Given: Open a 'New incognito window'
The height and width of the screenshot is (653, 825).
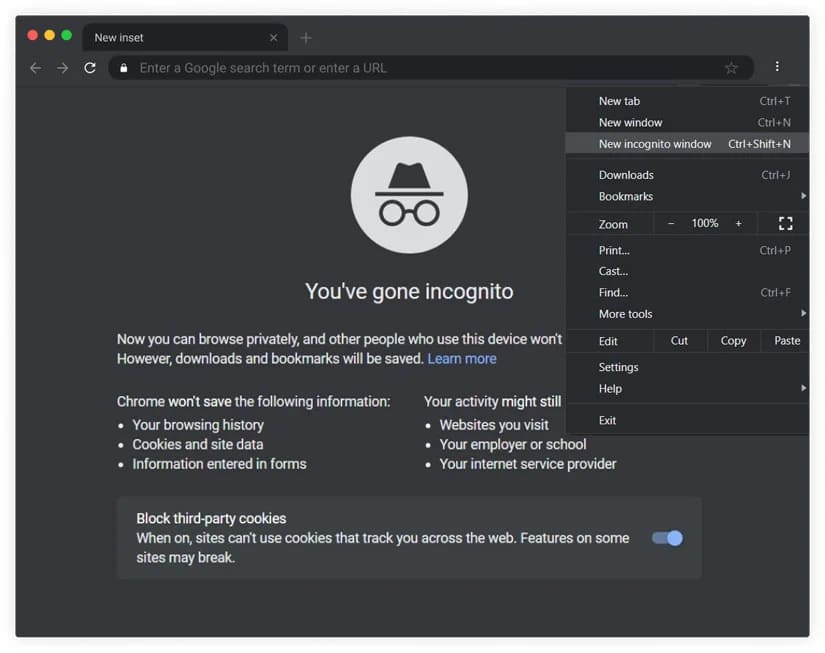Looking at the screenshot, I should [687, 144].
